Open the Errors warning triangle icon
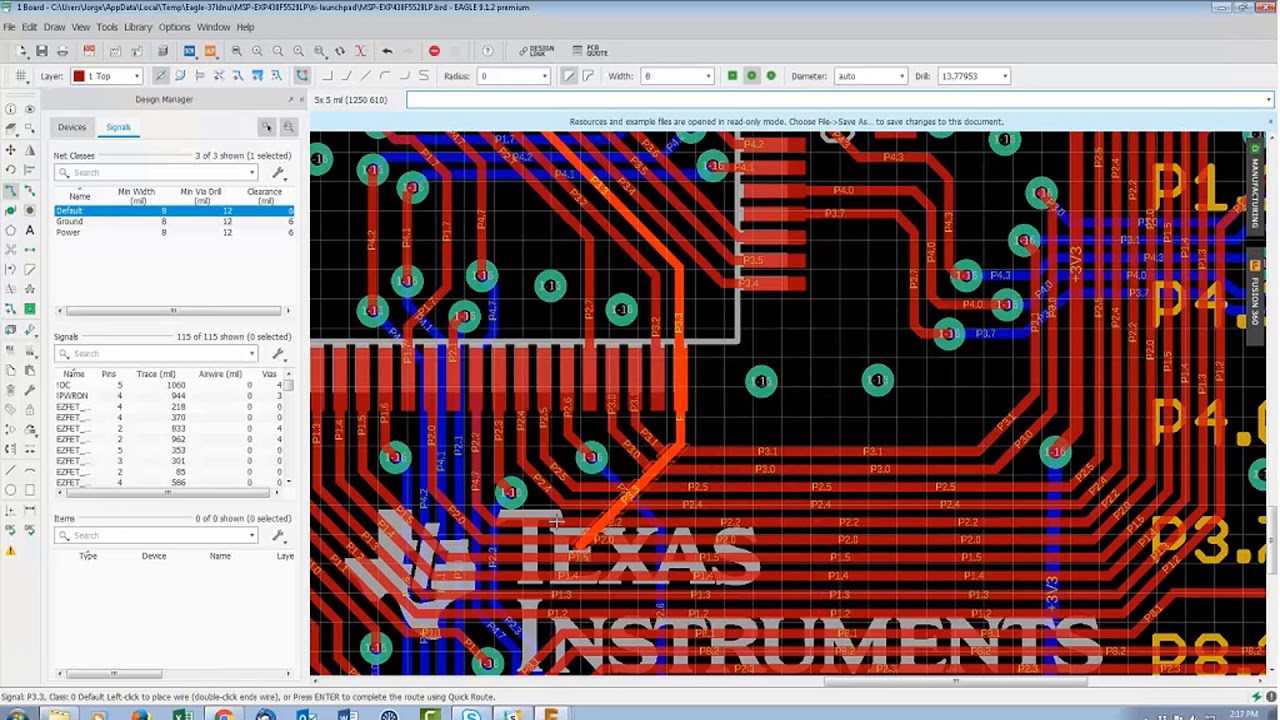The height and width of the screenshot is (720, 1280). (11, 550)
